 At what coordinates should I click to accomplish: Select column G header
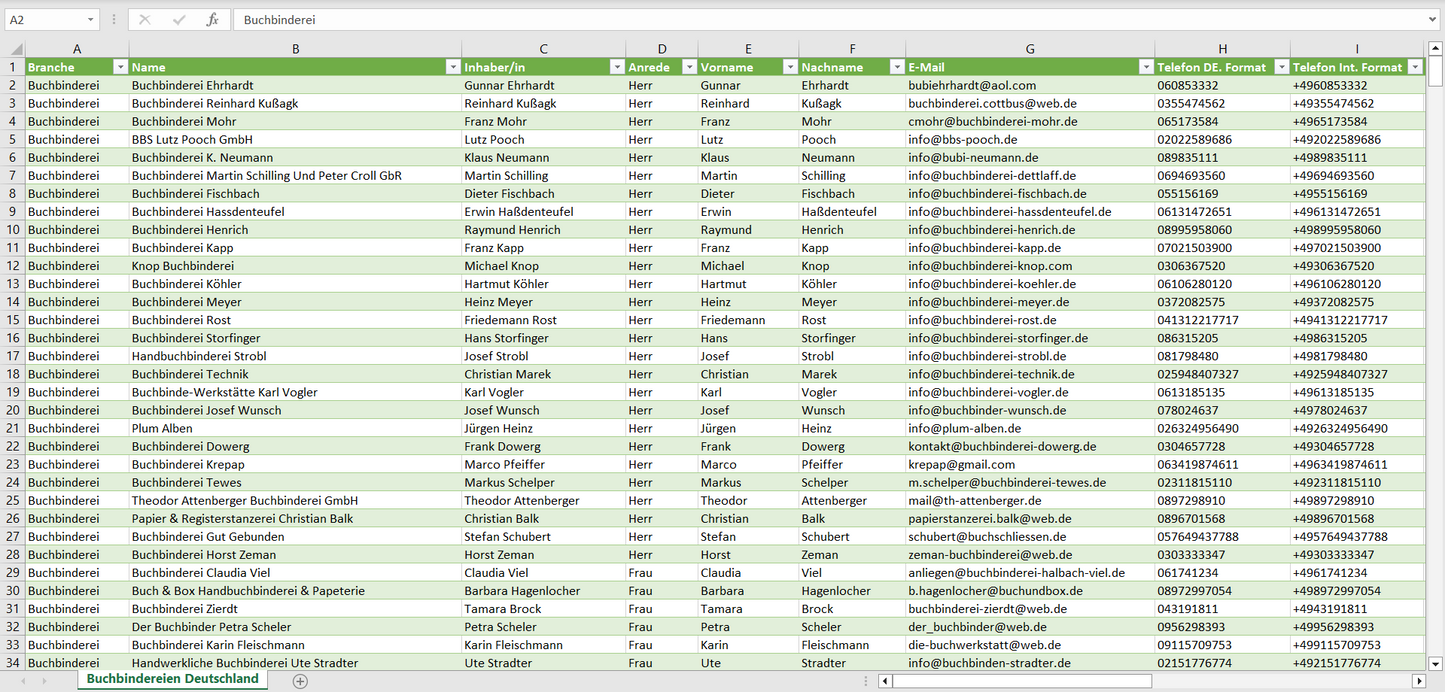pos(1030,48)
